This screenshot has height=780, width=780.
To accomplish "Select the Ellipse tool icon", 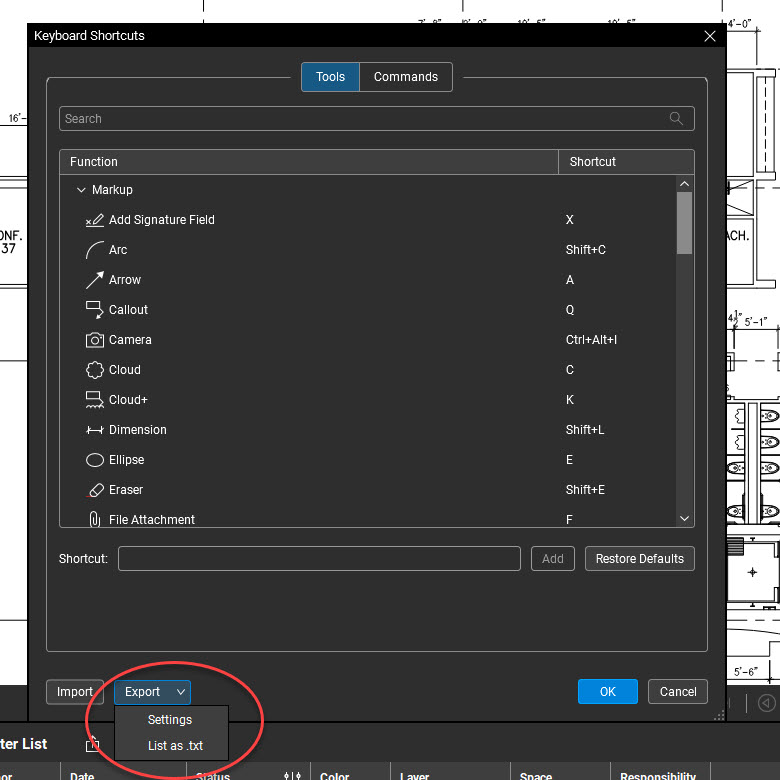I will 95,460.
